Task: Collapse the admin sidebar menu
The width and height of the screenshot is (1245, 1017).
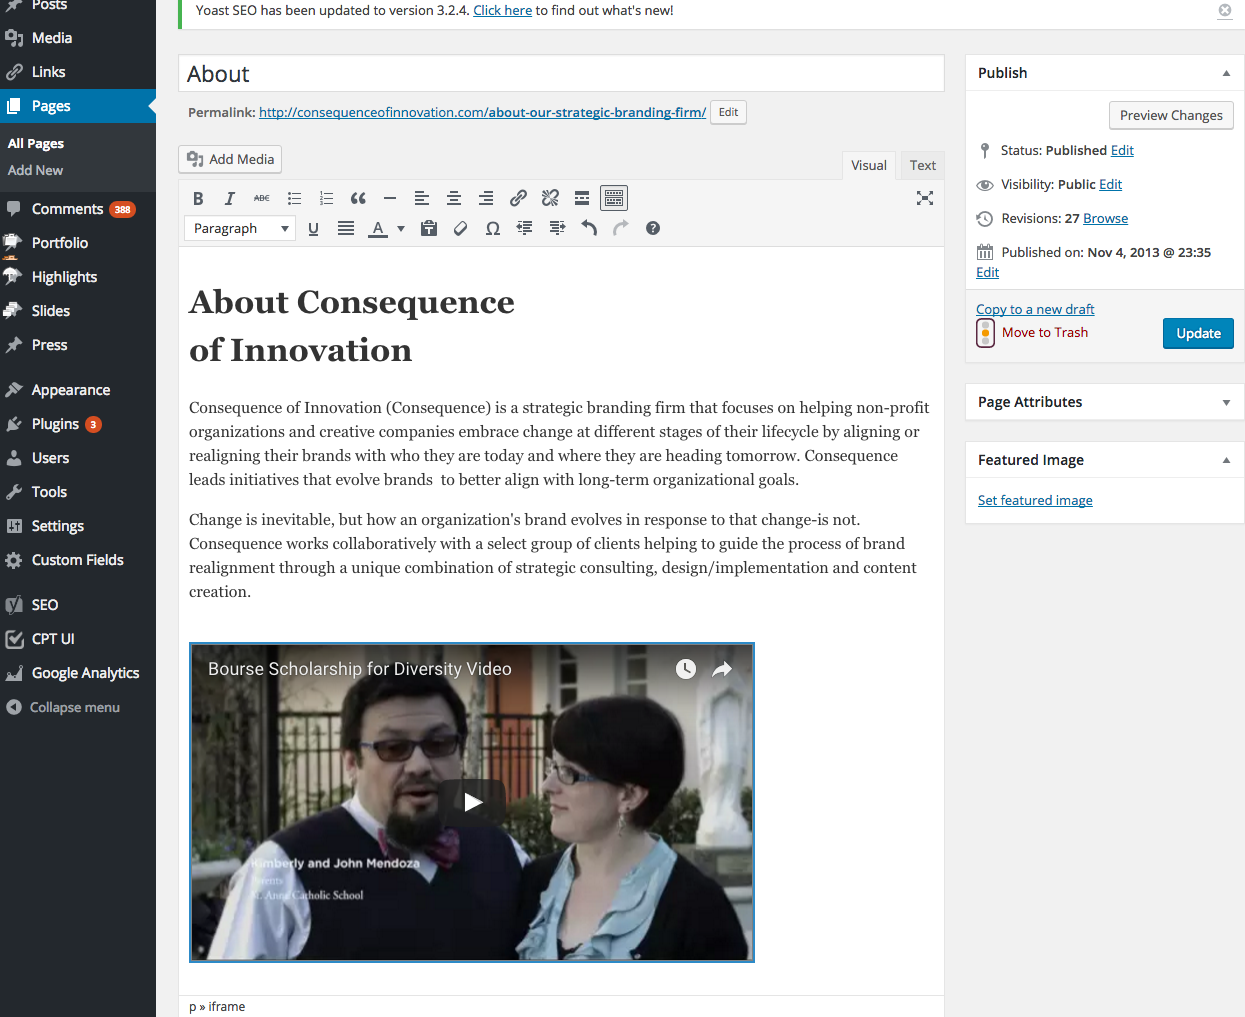Action: pyautogui.click(x=78, y=707)
